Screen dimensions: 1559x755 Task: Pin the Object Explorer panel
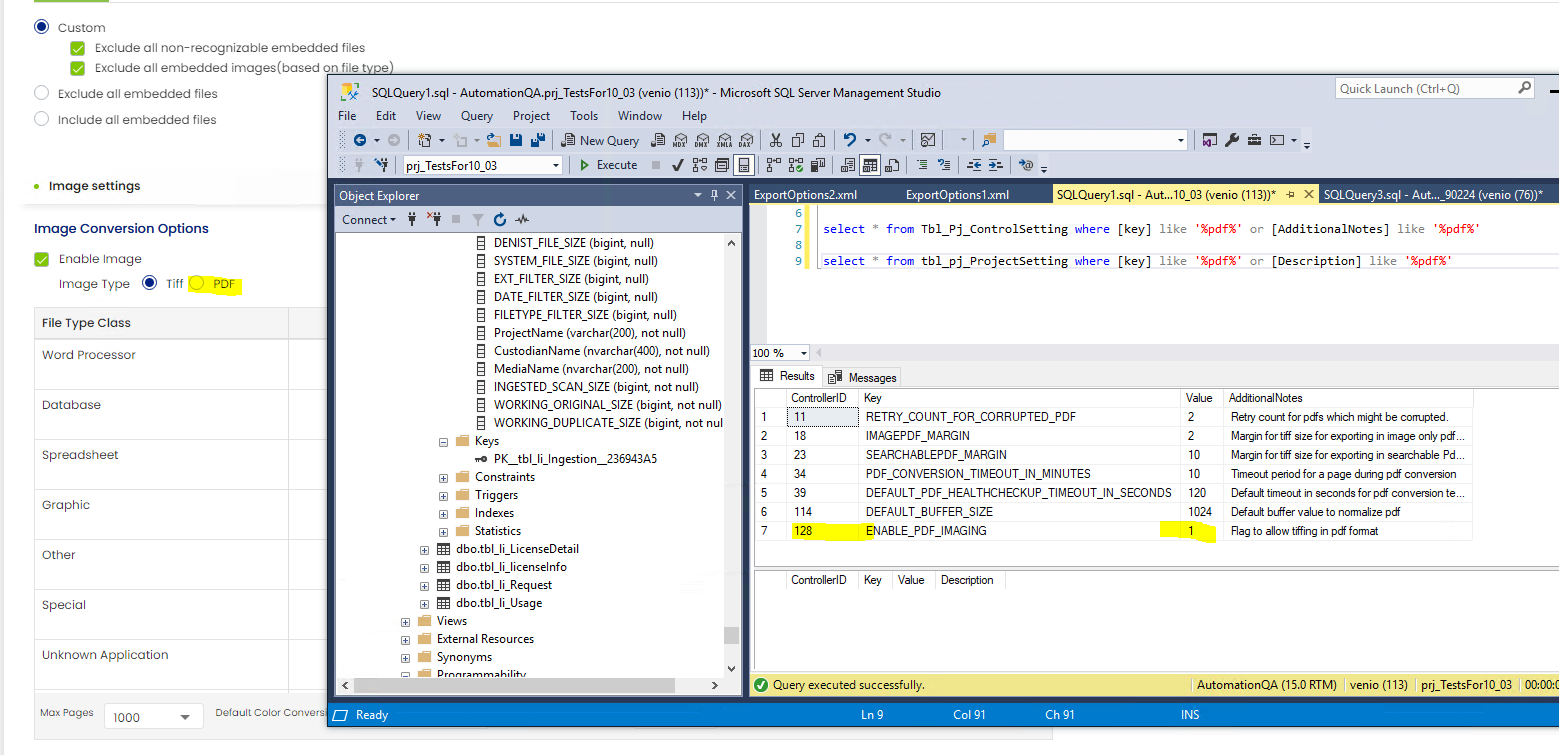[714, 195]
